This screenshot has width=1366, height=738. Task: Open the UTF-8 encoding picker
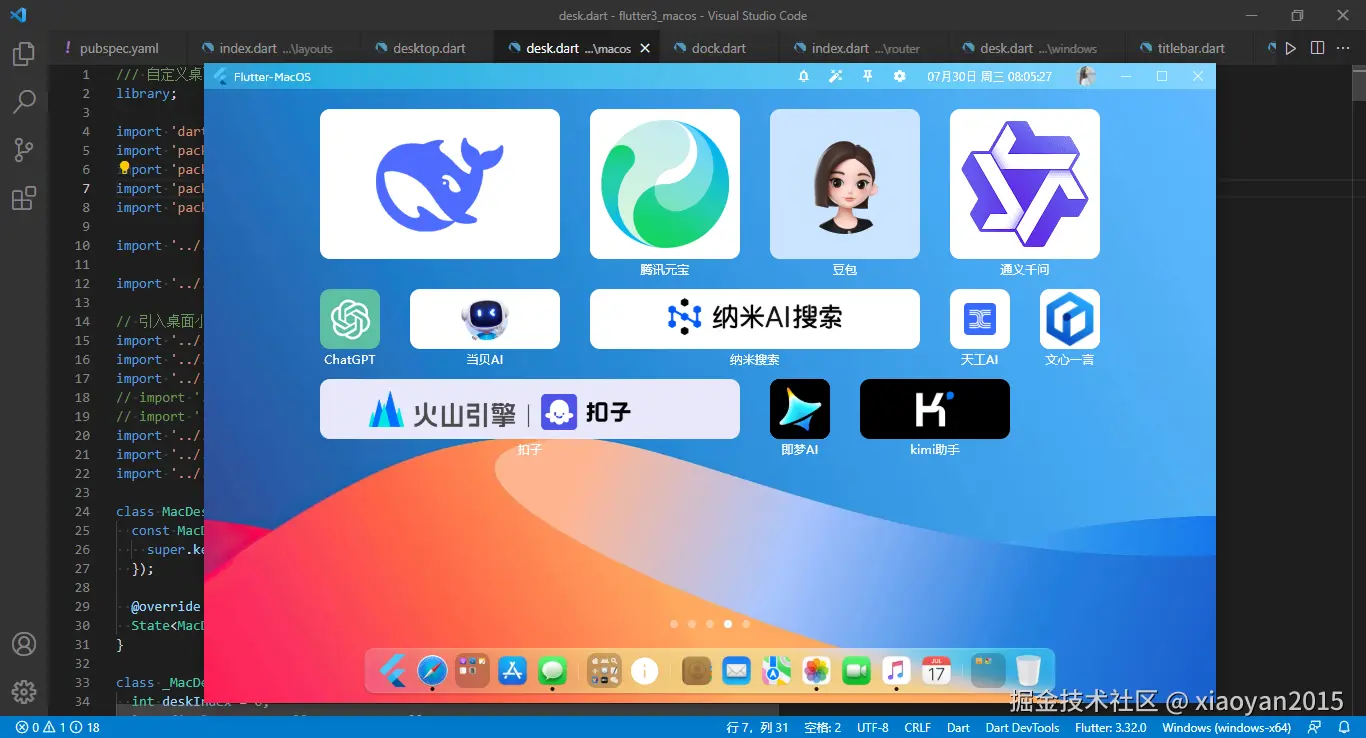point(872,727)
